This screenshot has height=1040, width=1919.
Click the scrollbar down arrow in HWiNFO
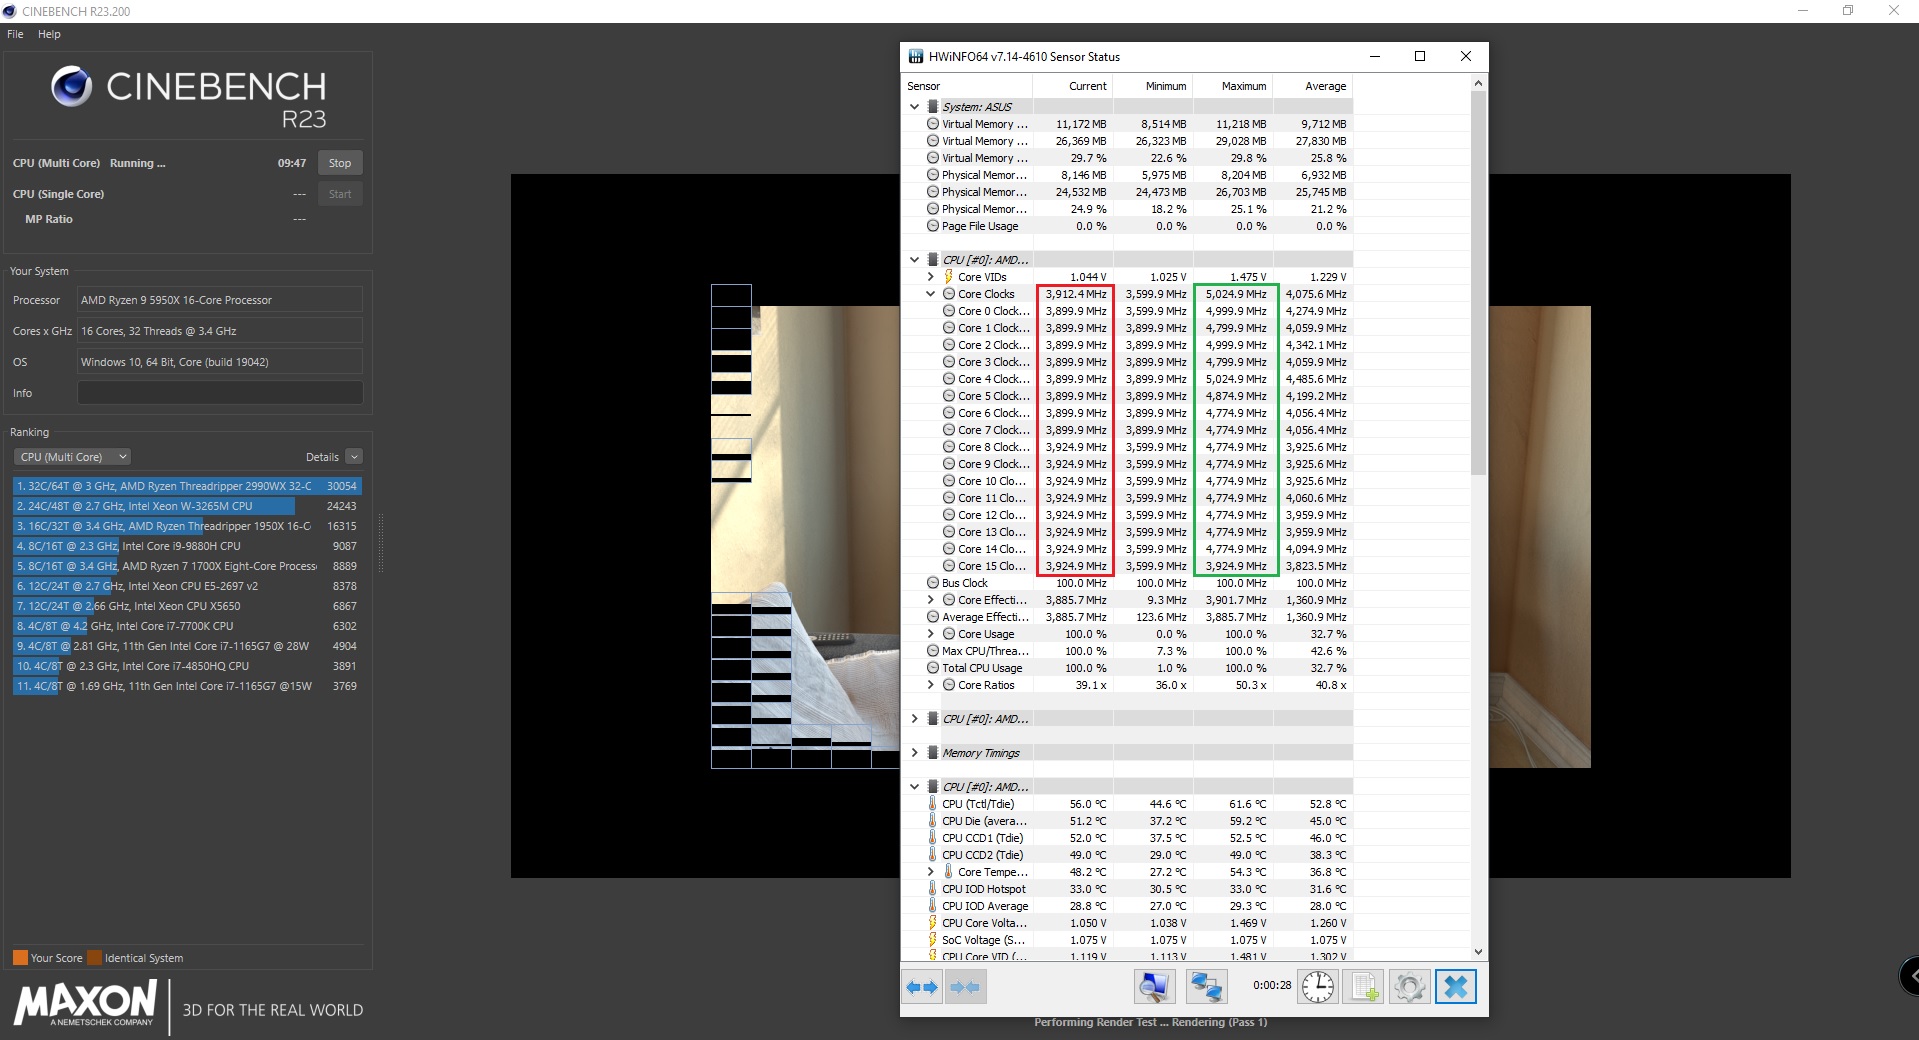[x=1478, y=952]
